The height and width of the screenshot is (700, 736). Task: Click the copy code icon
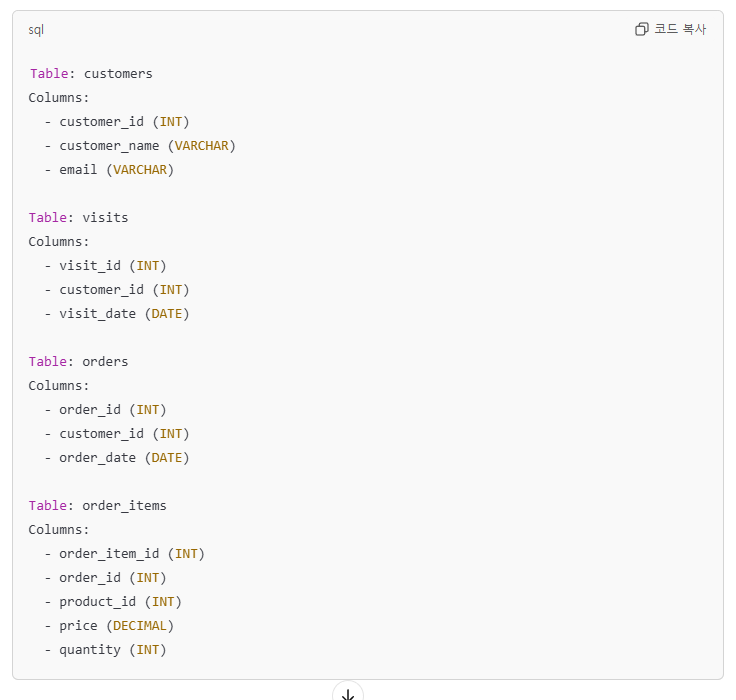[641, 29]
